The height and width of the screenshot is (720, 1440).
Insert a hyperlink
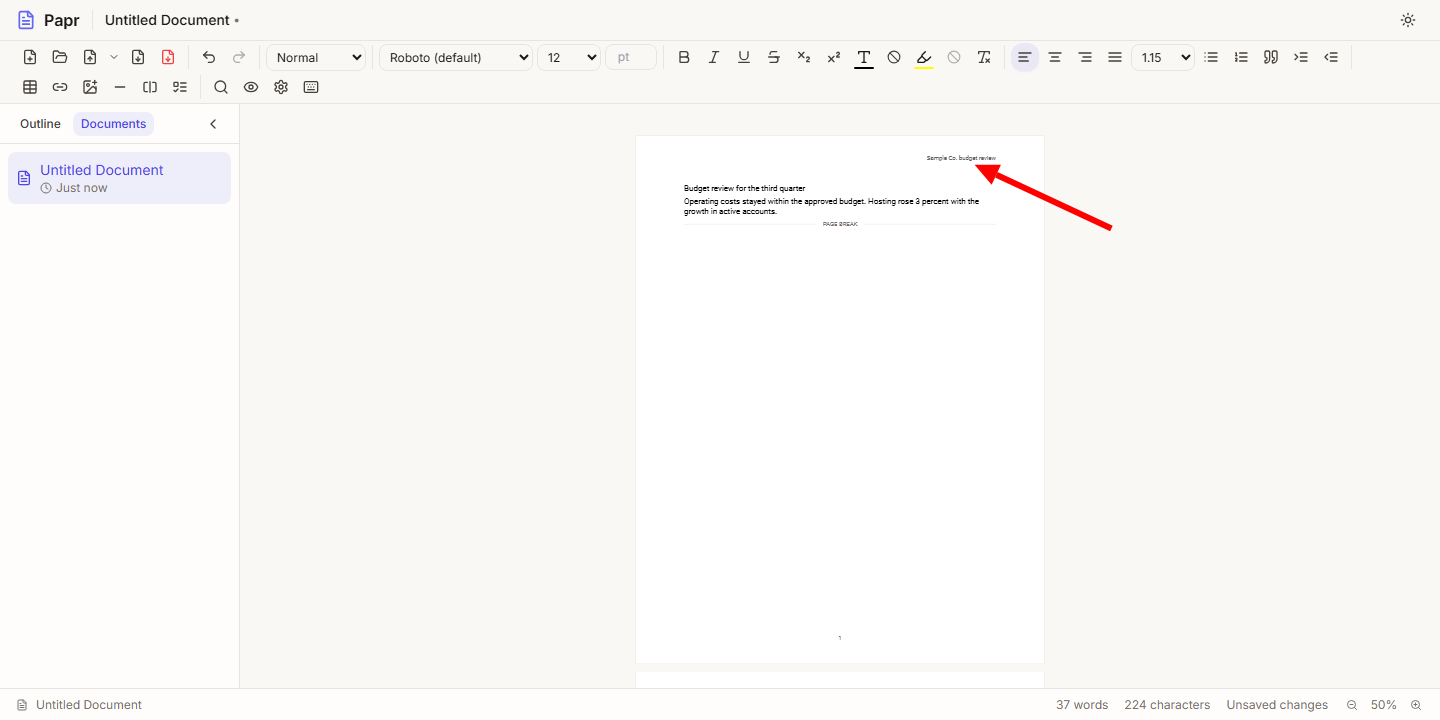coord(60,87)
